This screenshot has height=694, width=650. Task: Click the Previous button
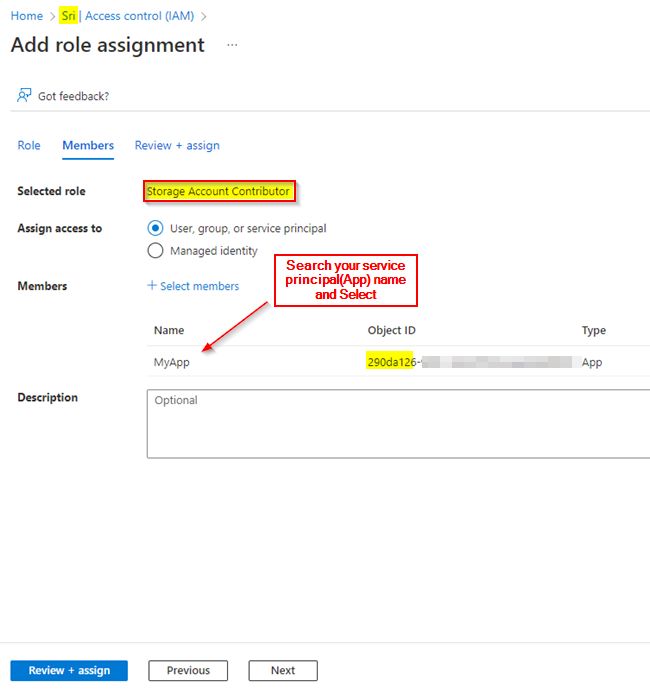(188, 671)
